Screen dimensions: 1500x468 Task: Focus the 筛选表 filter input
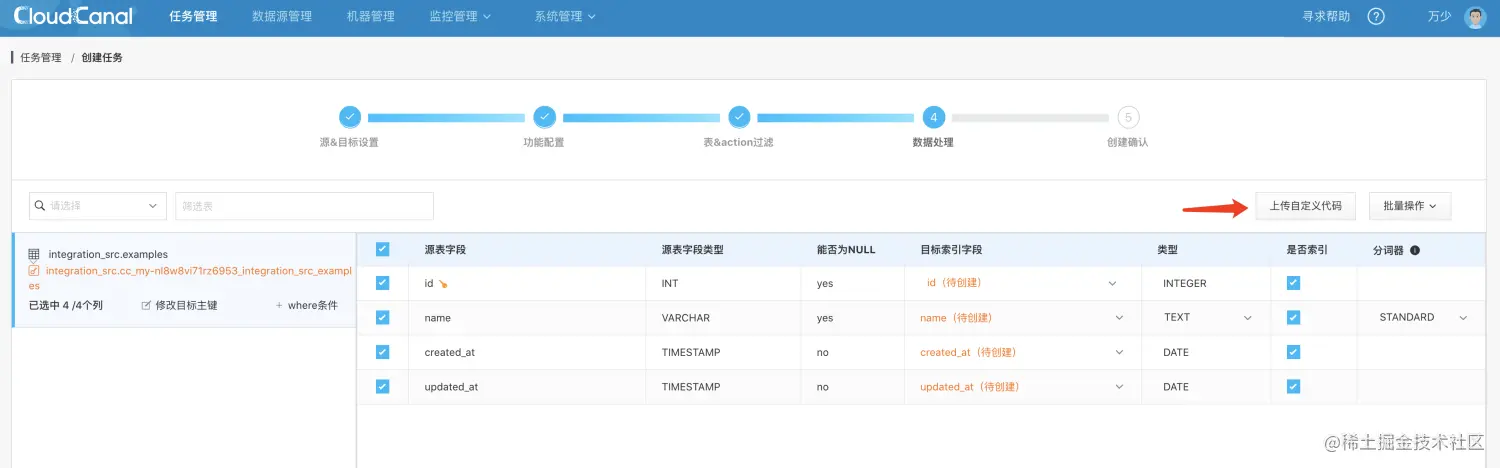click(304, 206)
